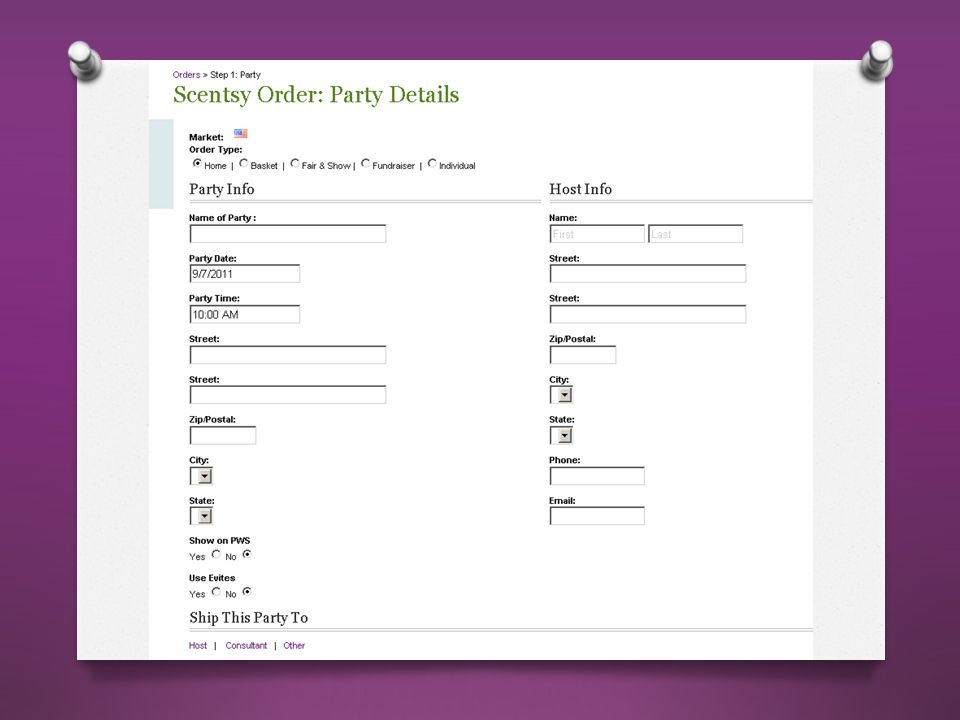Click the Party Time field
The image size is (960, 720).
245,314
